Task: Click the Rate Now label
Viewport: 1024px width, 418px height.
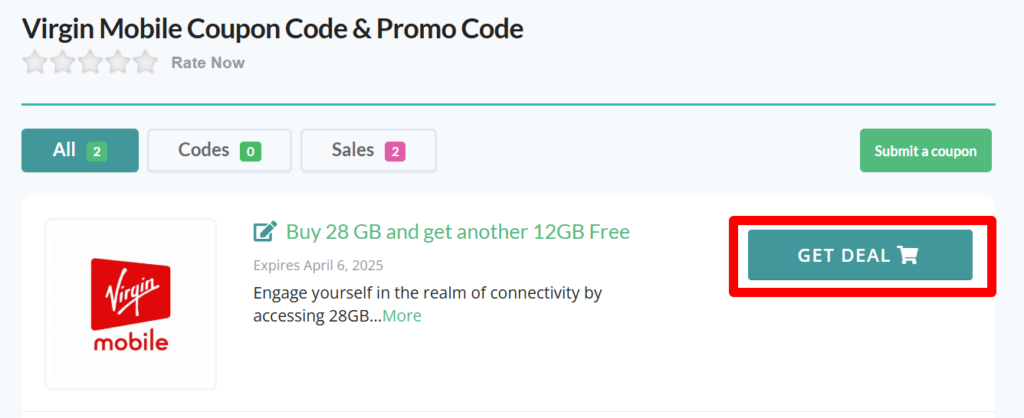Action: tap(208, 63)
